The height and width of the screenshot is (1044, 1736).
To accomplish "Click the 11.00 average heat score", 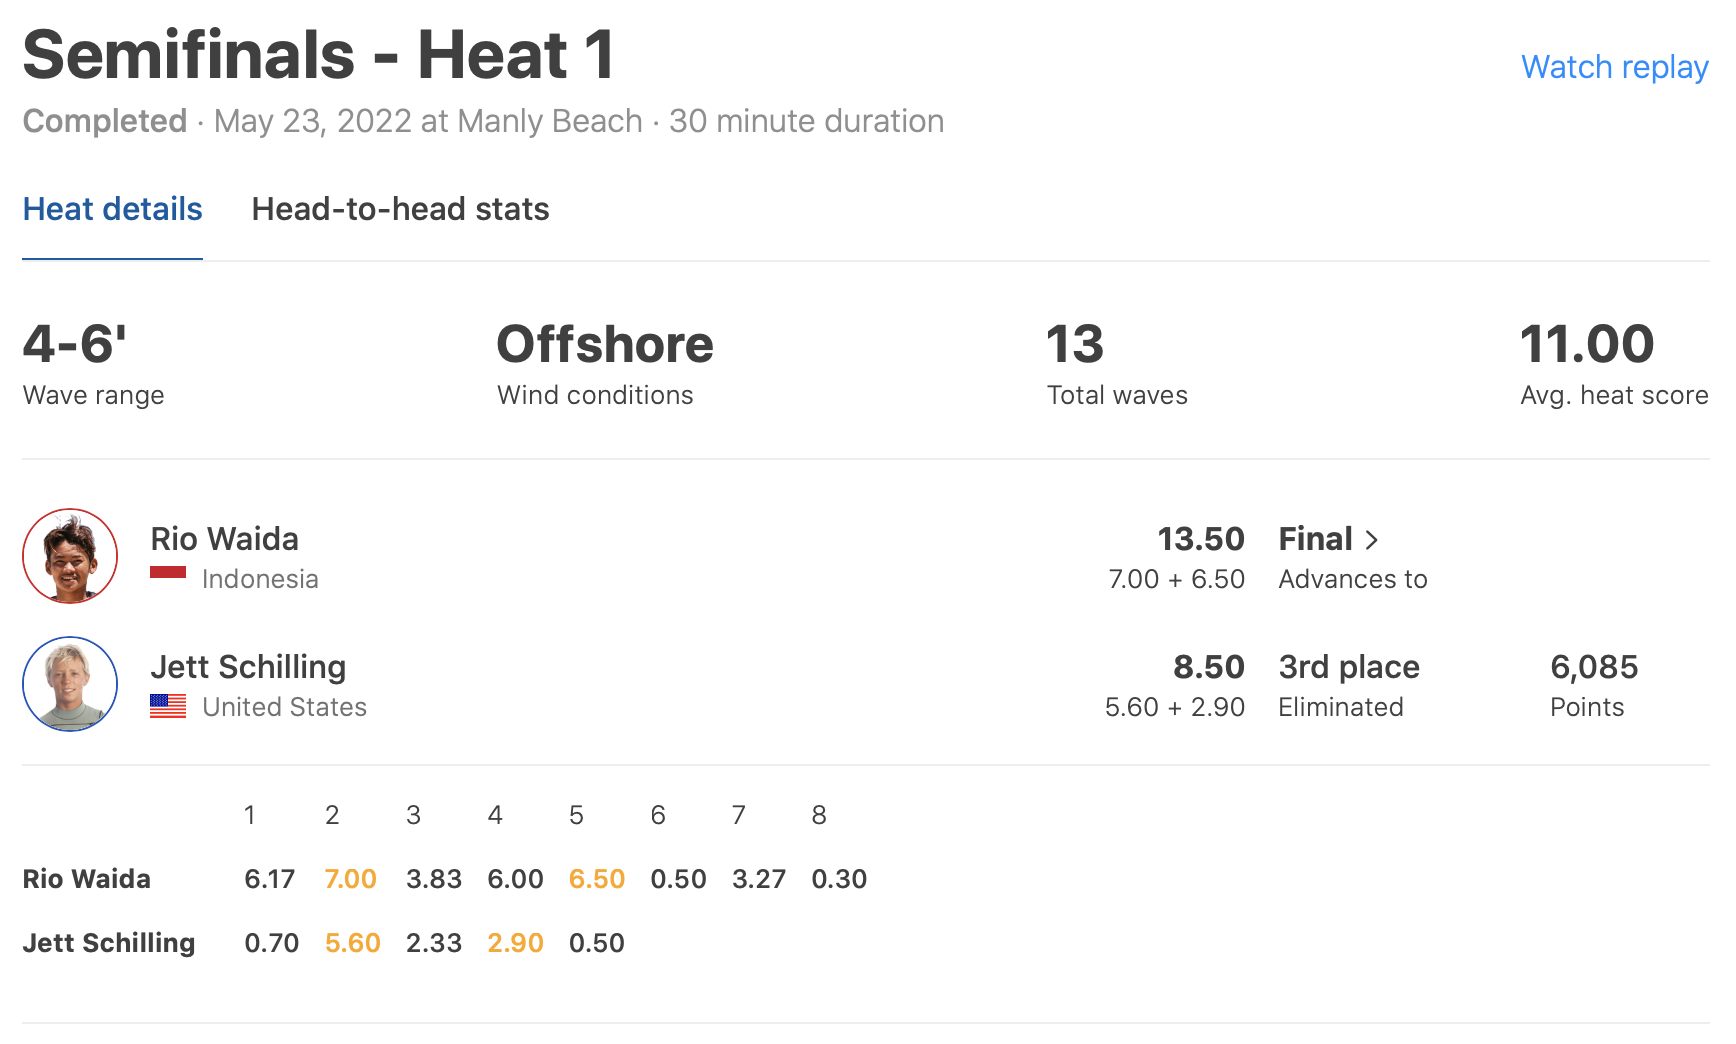I will click(x=1586, y=344).
